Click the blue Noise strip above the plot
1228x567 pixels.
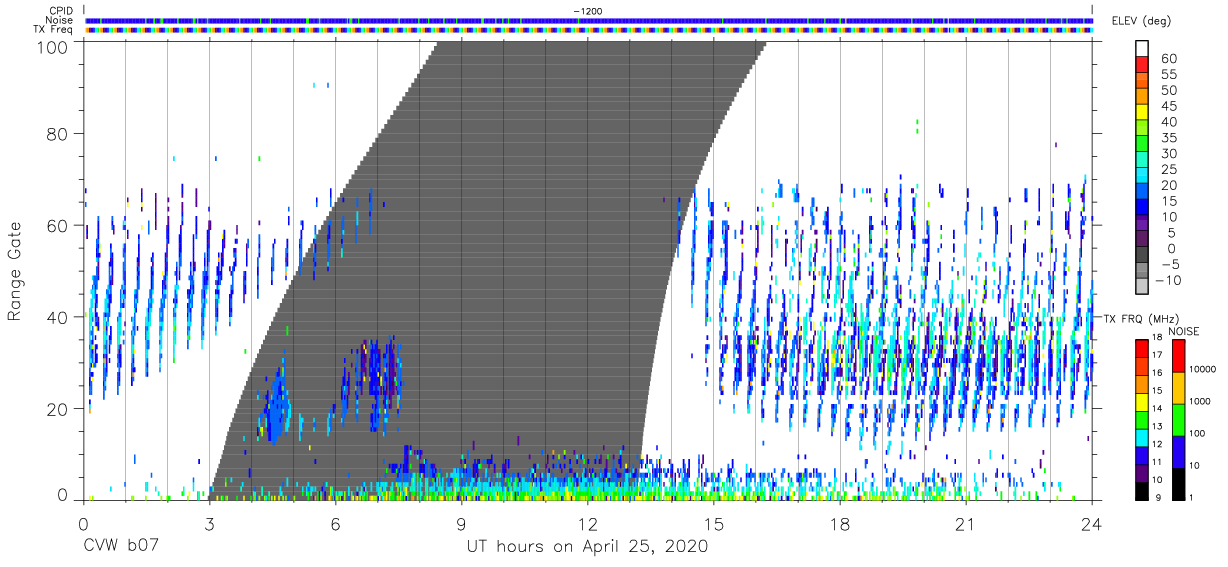point(589,20)
